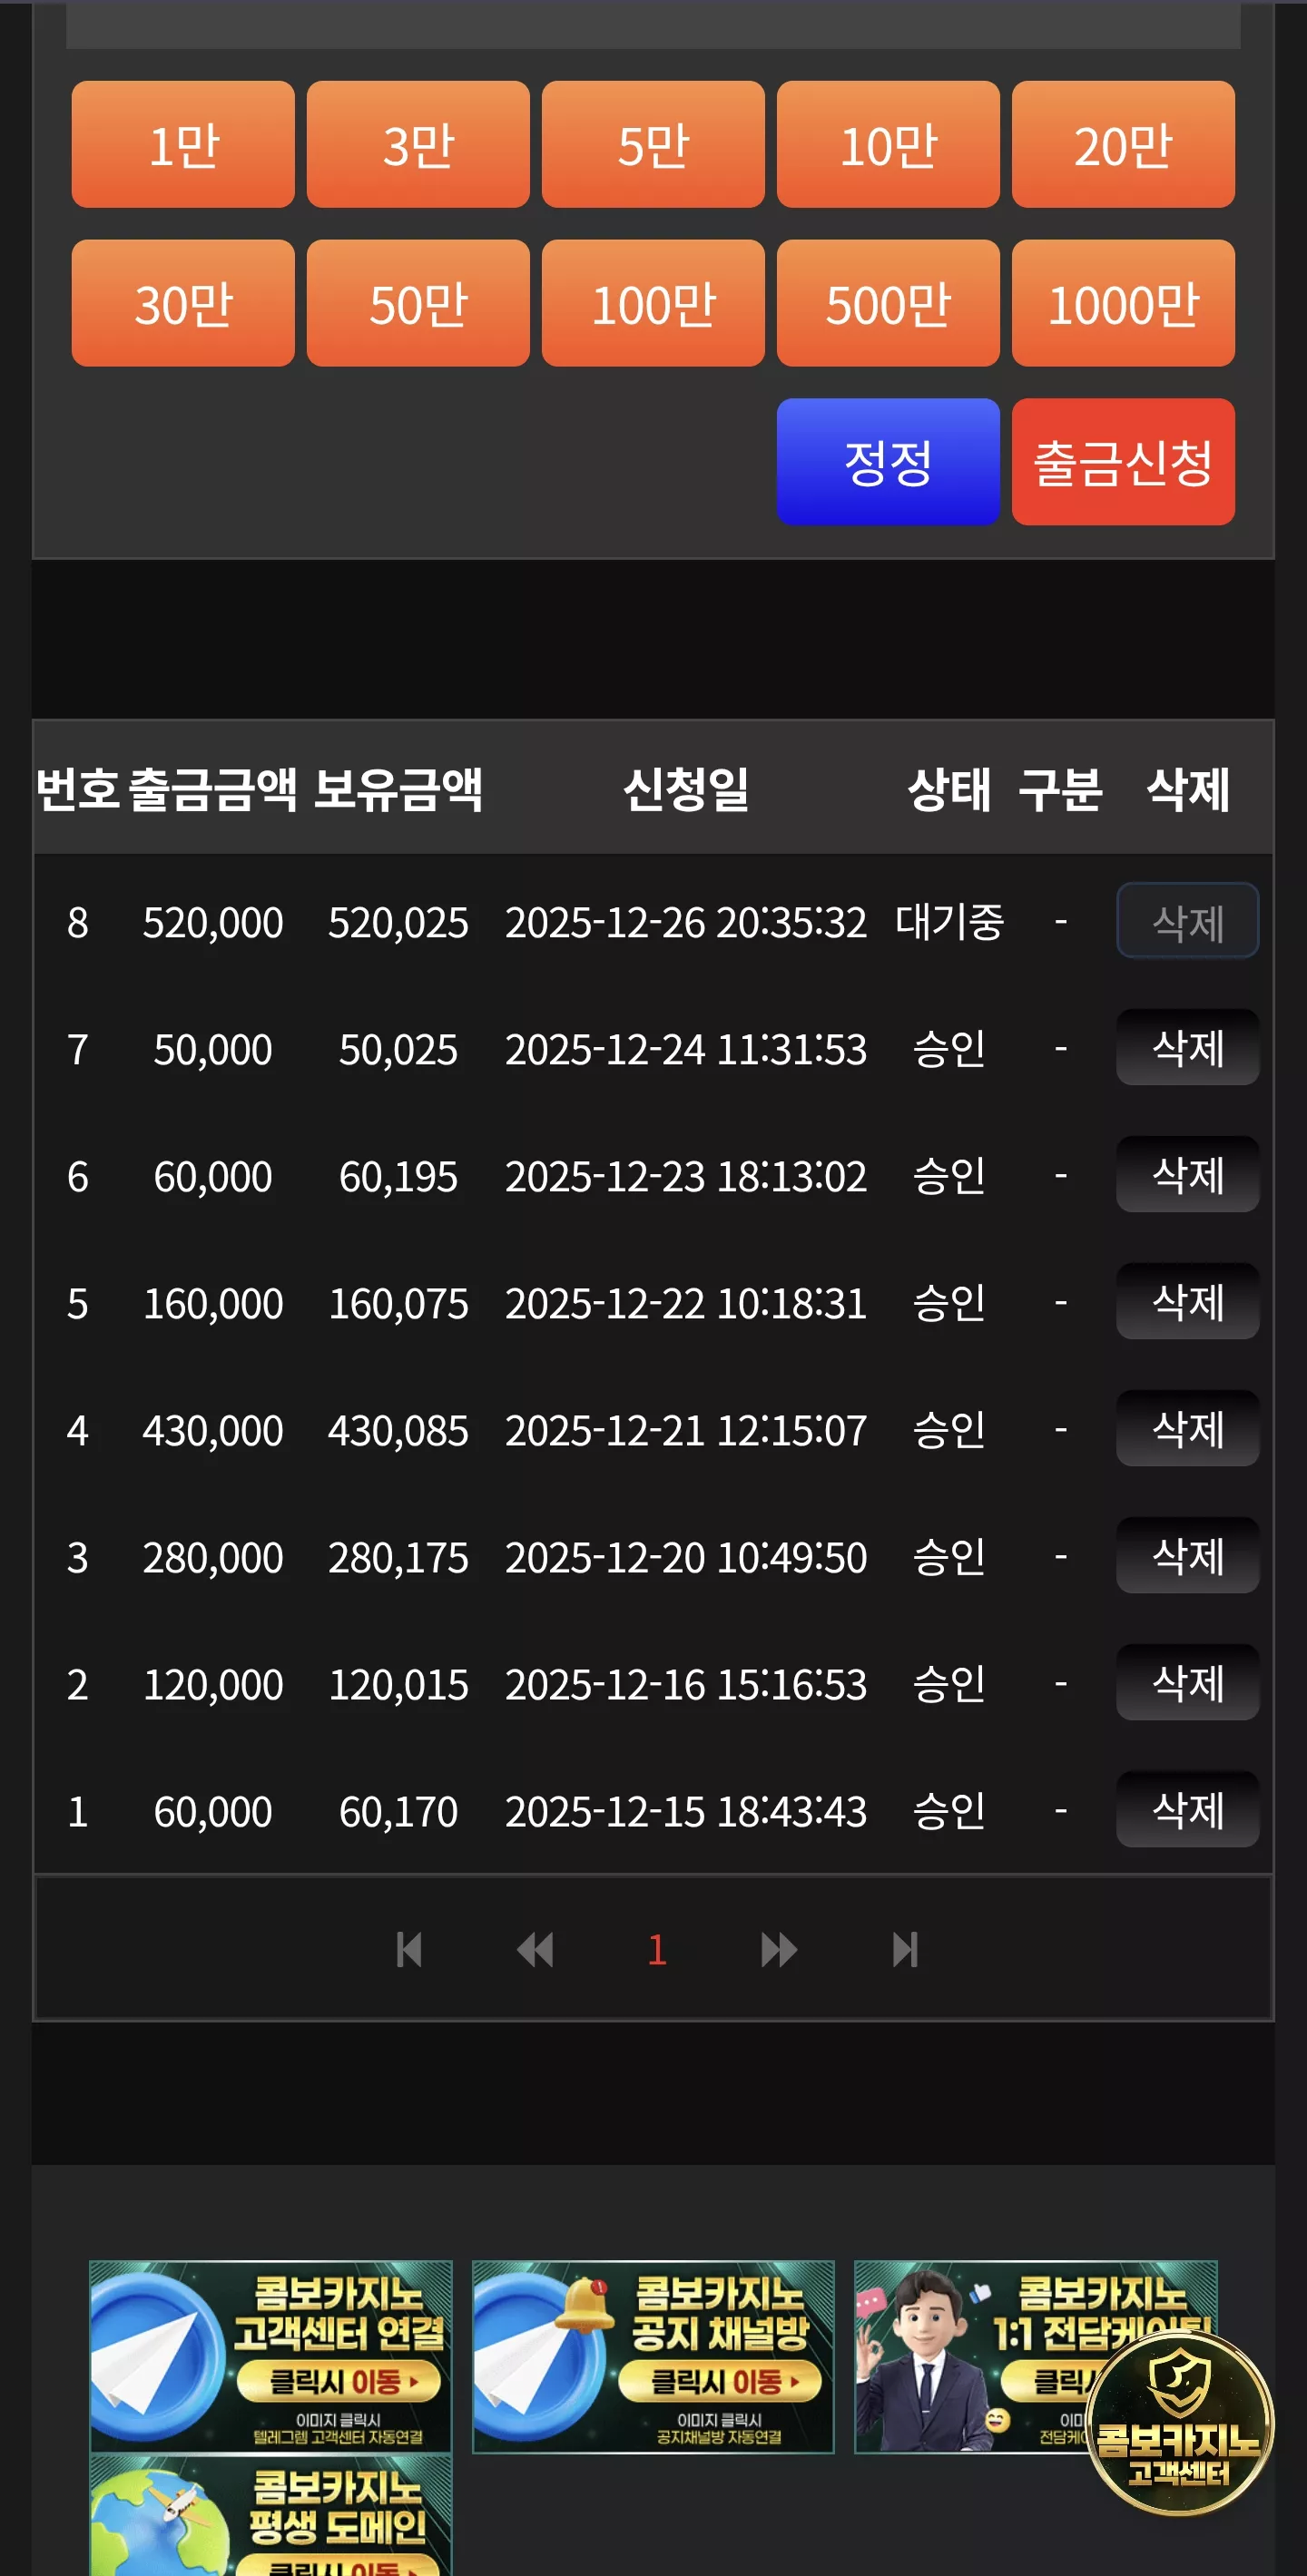Image resolution: width=1307 pixels, height=2576 pixels.
Task: Select the 10만 amount button
Action: point(888,144)
